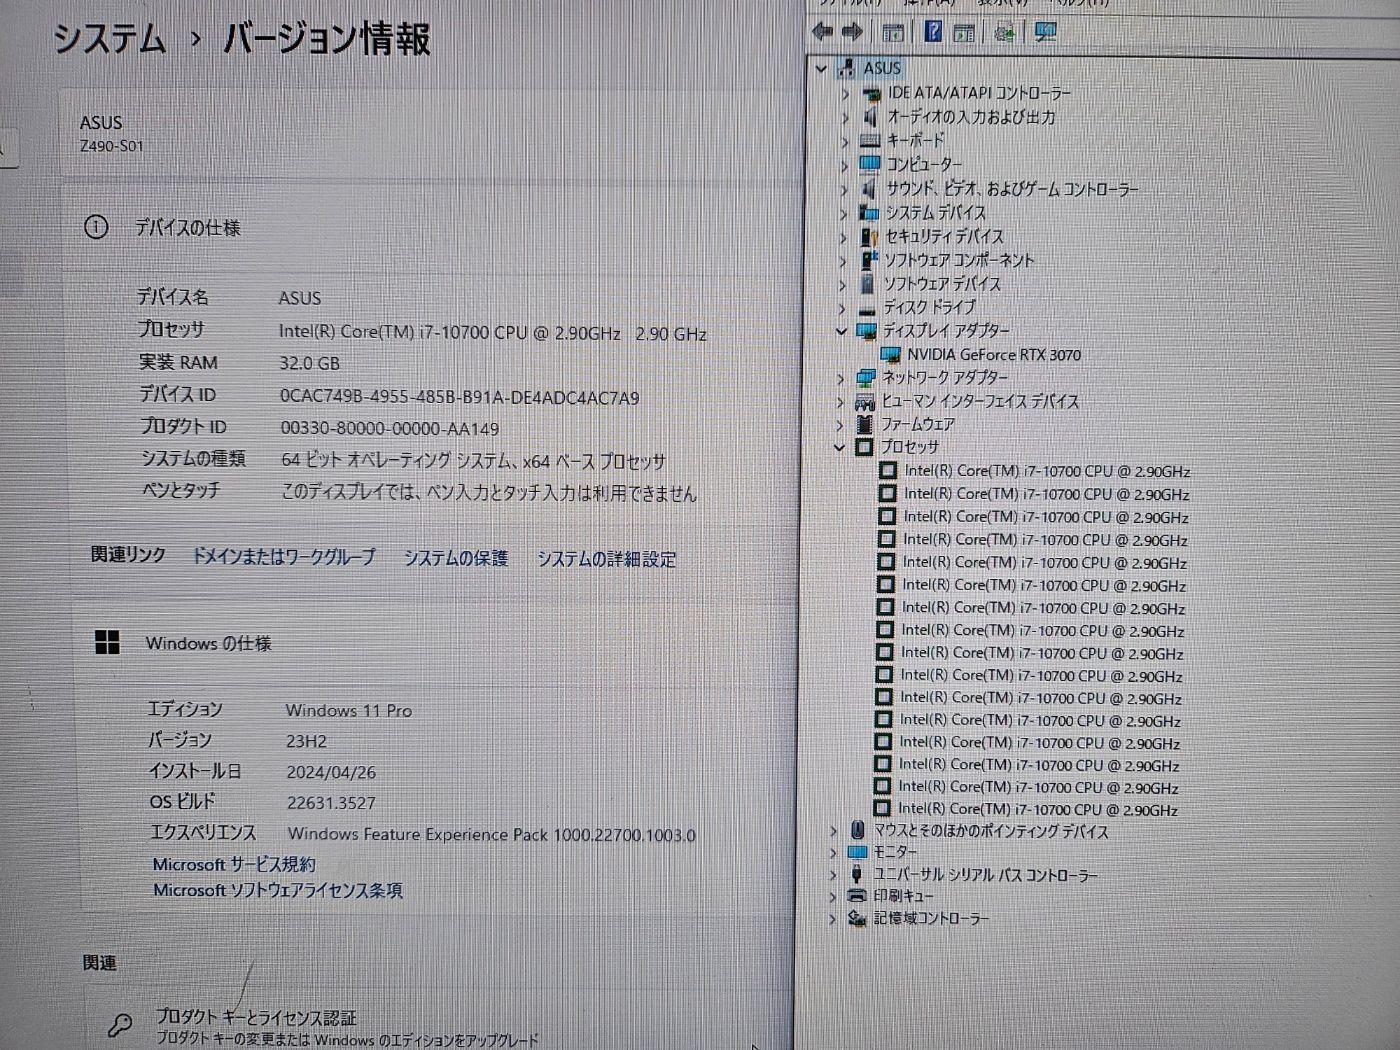Click the デバイスの仕様 section header
Image resolution: width=1400 pixels, height=1050 pixels.
[x=188, y=228]
